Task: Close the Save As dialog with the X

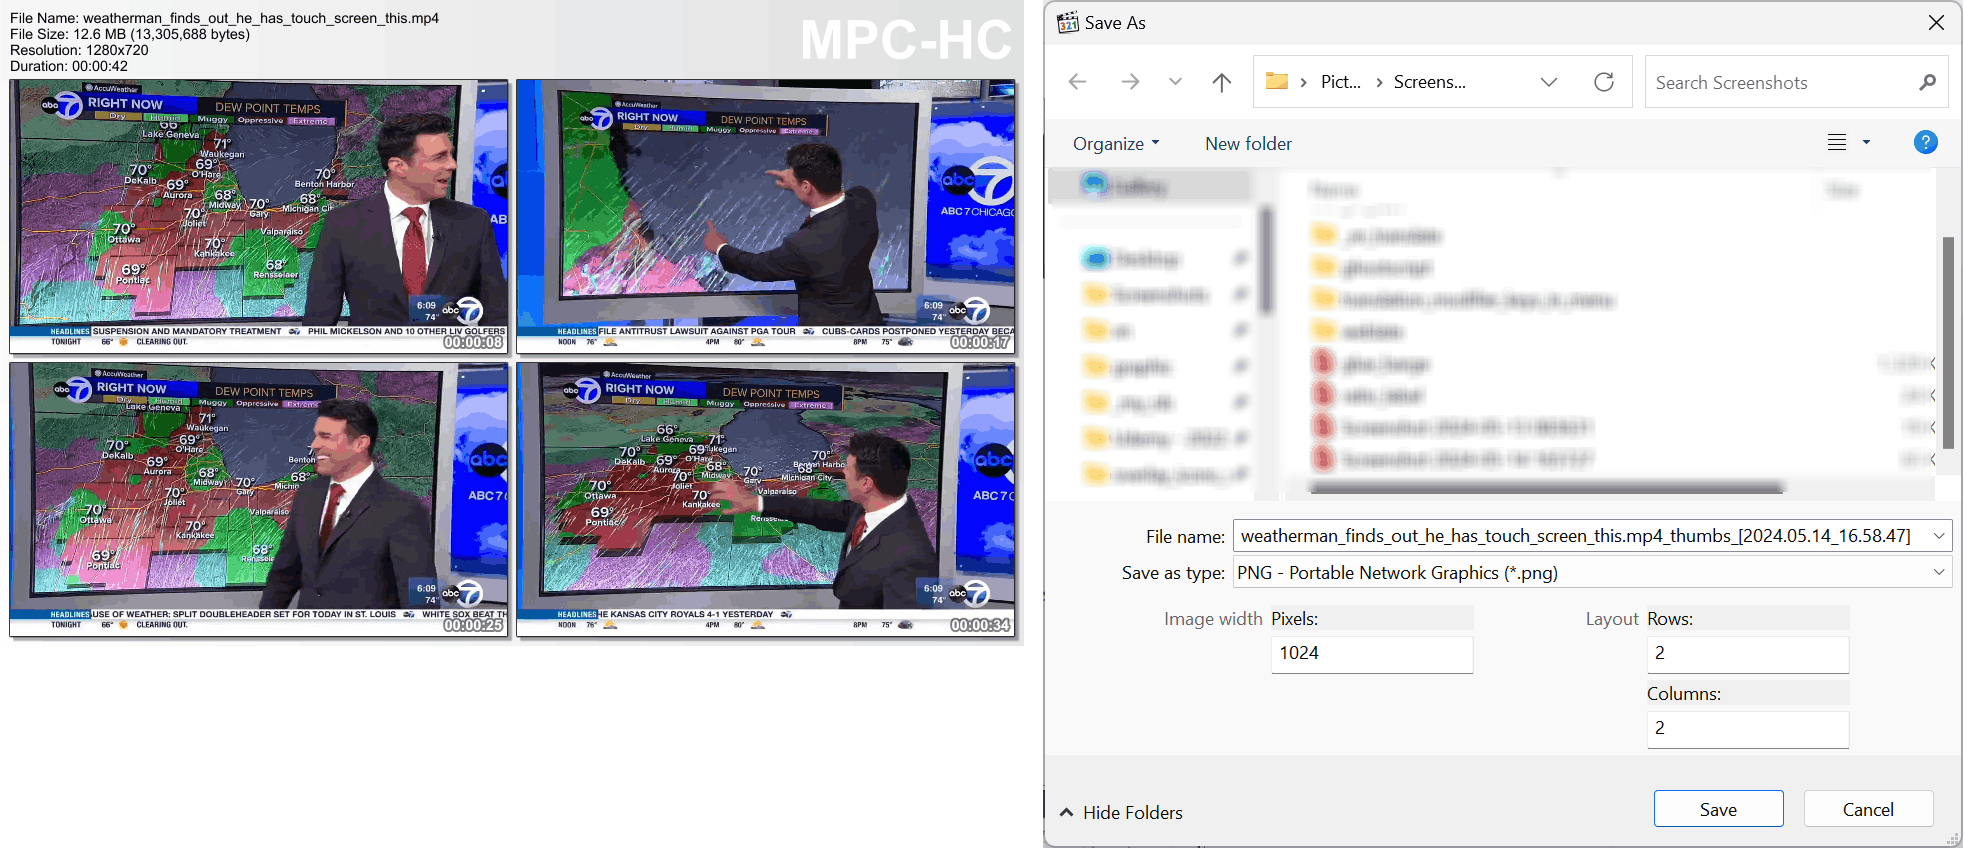Action: coord(1936,23)
